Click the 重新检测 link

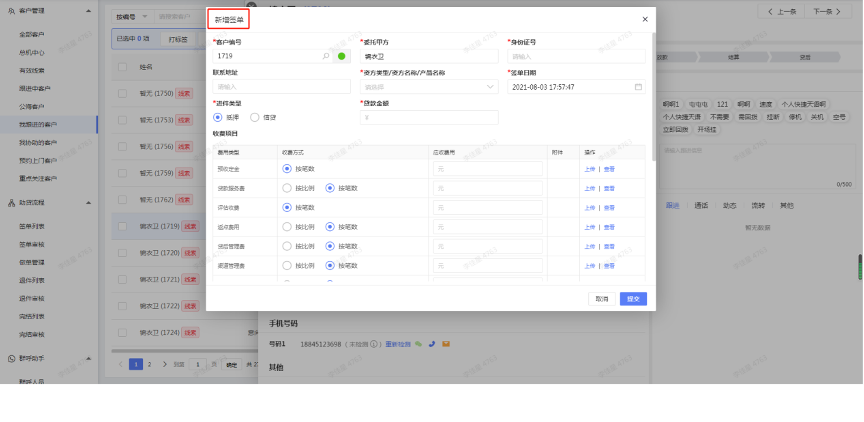point(397,344)
